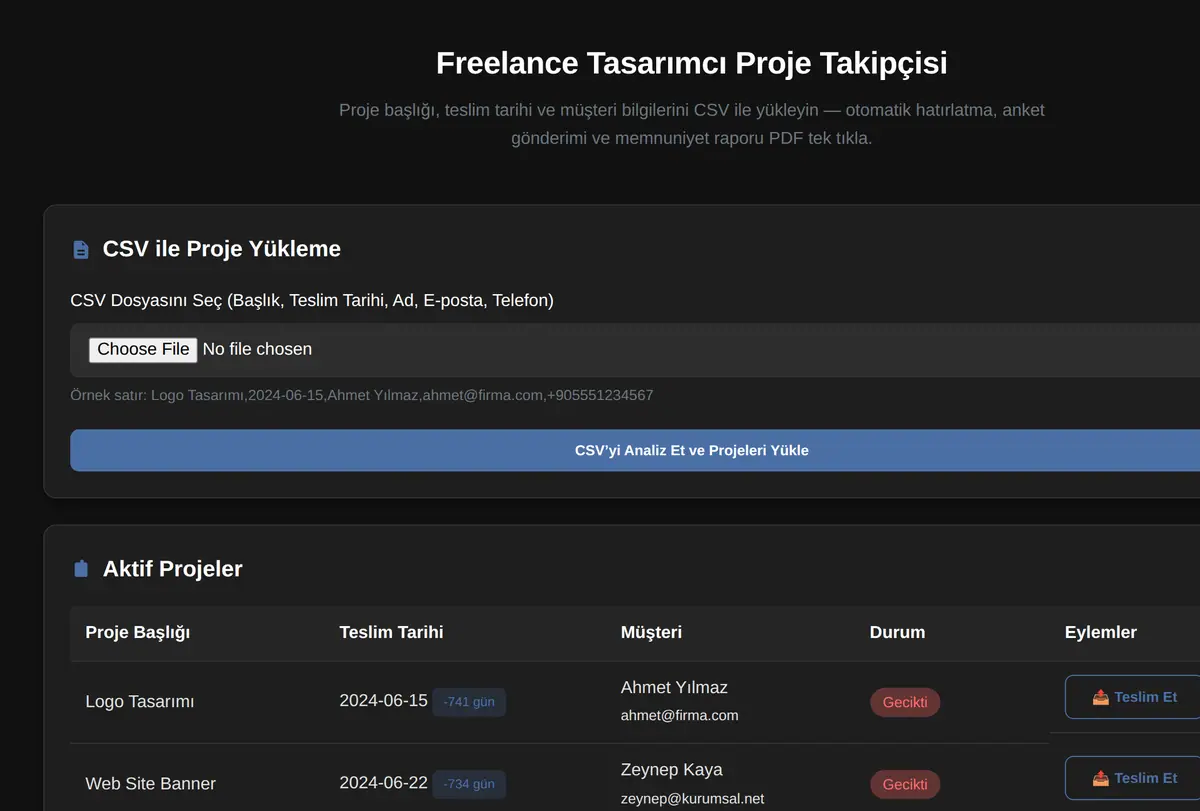Select the Durum column header

[897, 632]
